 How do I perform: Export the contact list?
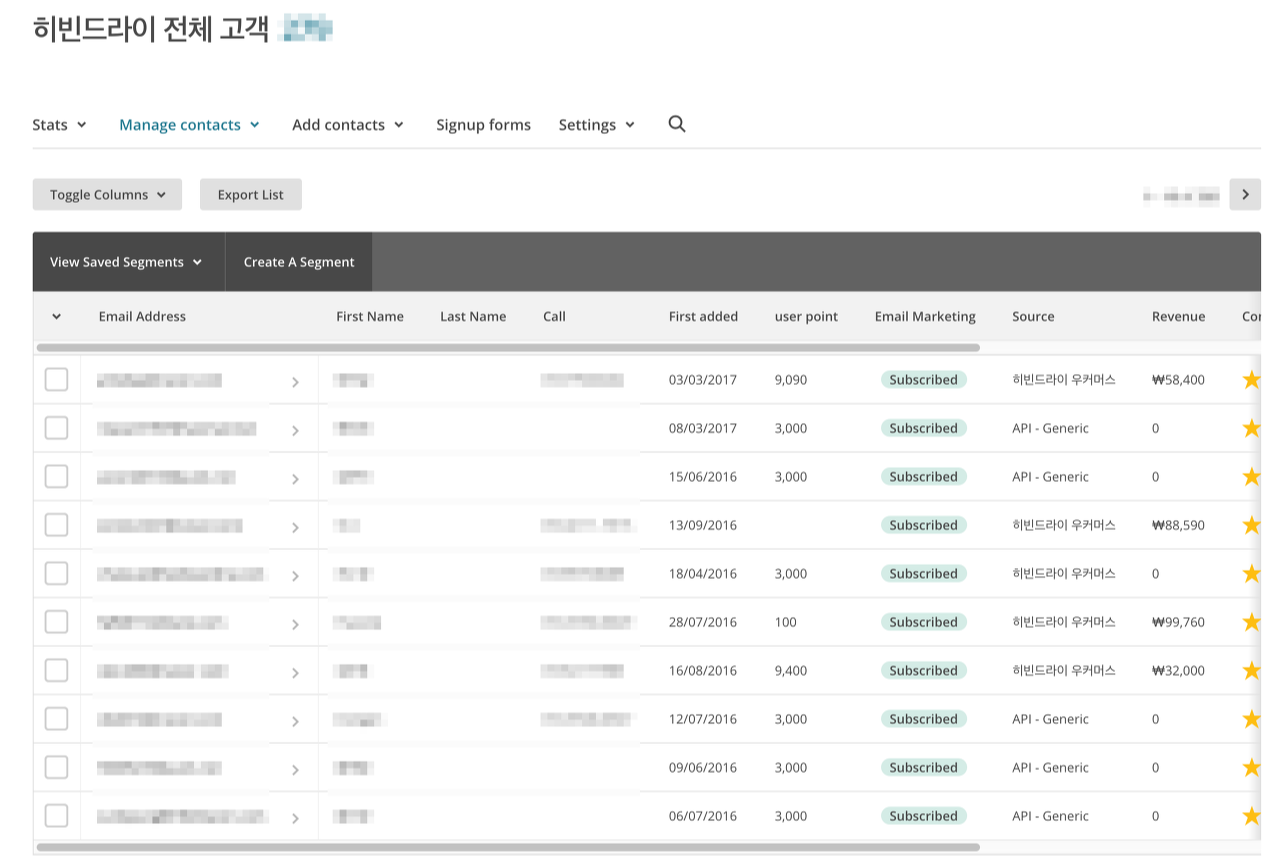(x=251, y=195)
